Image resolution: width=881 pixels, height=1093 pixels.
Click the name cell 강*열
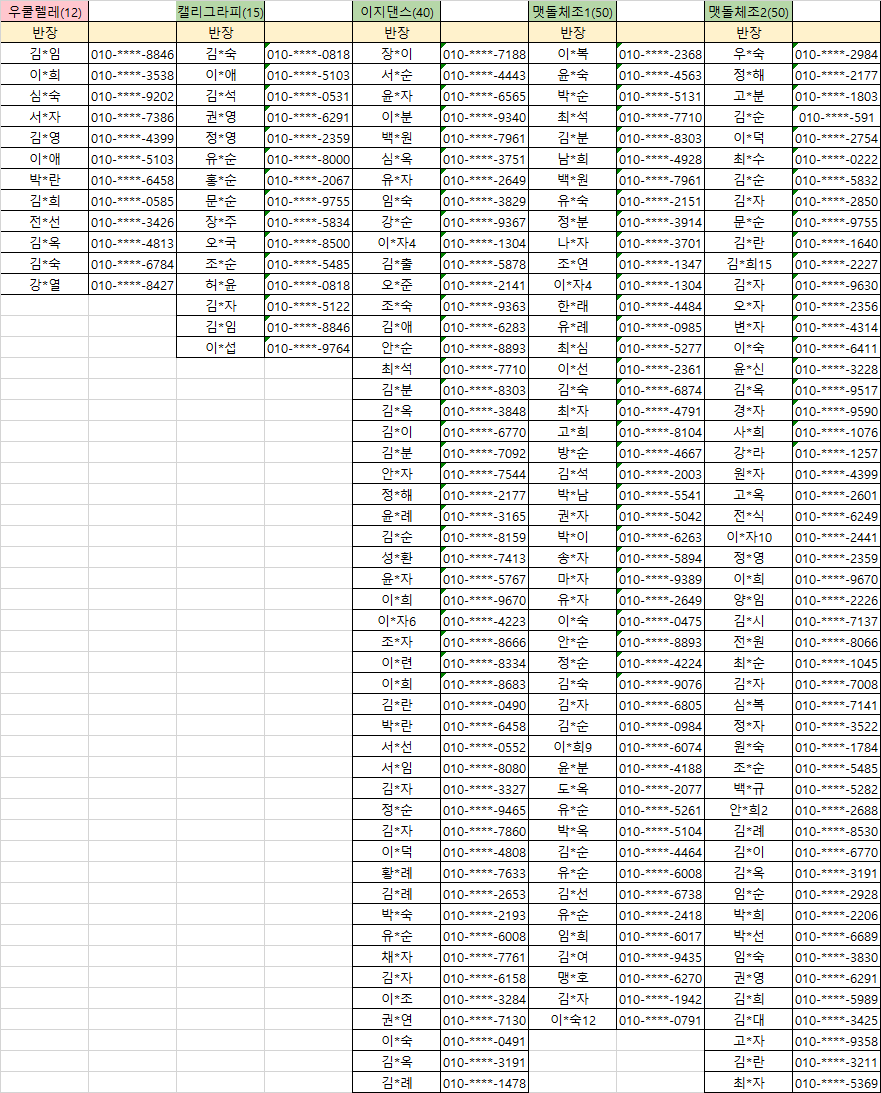click(x=44, y=285)
